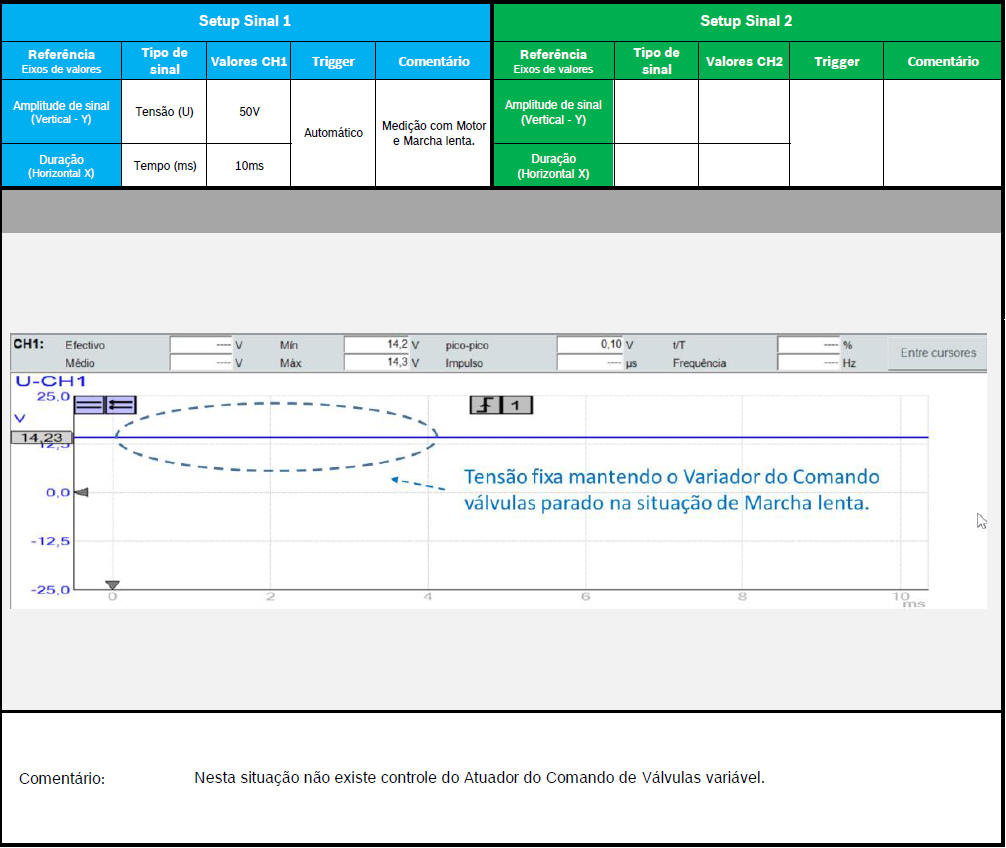This screenshot has width=1006, height=848.
Task: Select the Setup Sinal 1 header
Action: click(245, 21)
